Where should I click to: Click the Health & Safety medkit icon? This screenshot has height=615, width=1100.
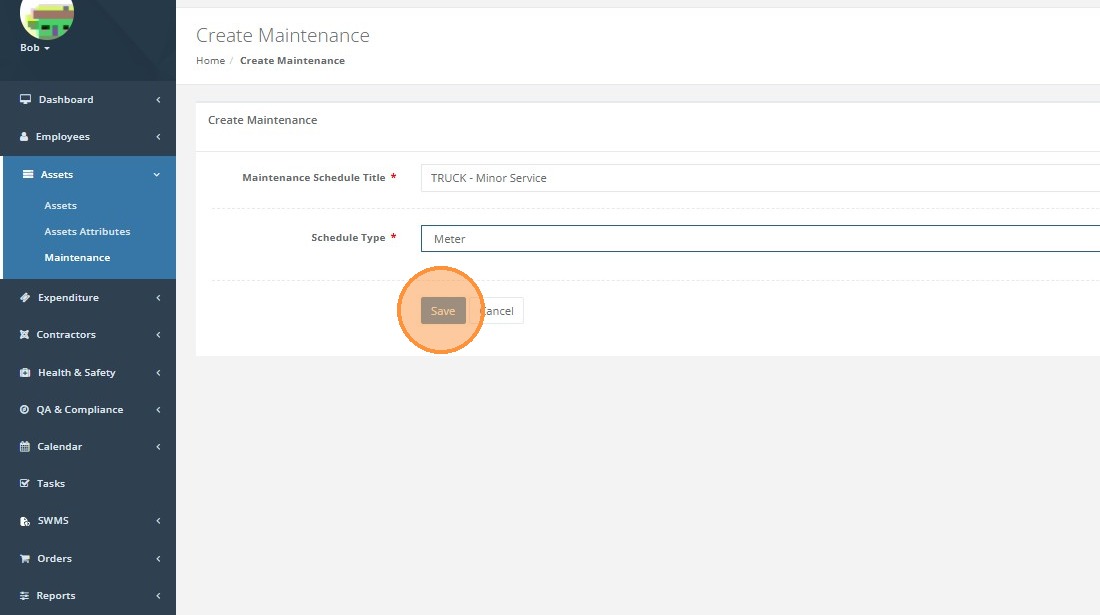[x=25, y=373]
